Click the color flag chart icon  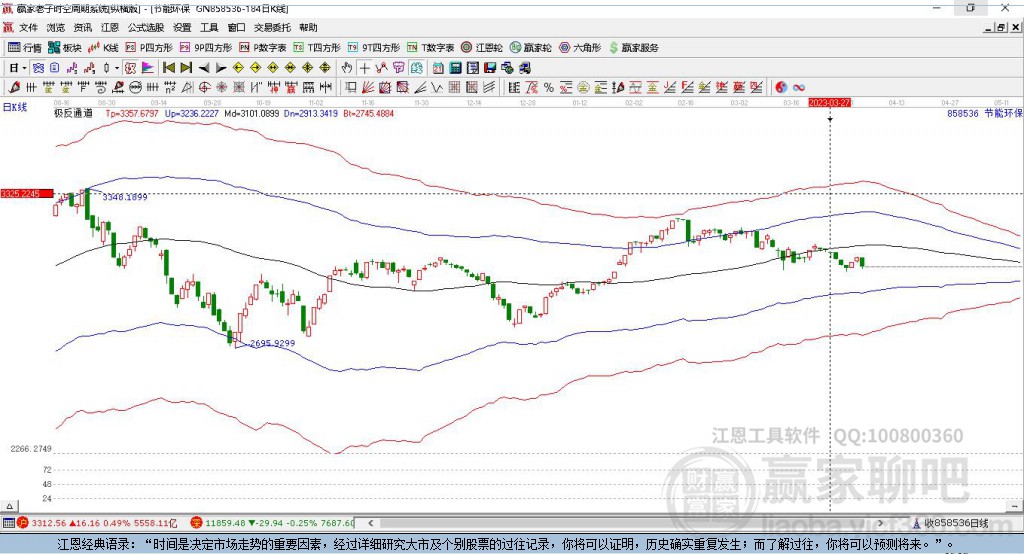(x=148, y=68)
